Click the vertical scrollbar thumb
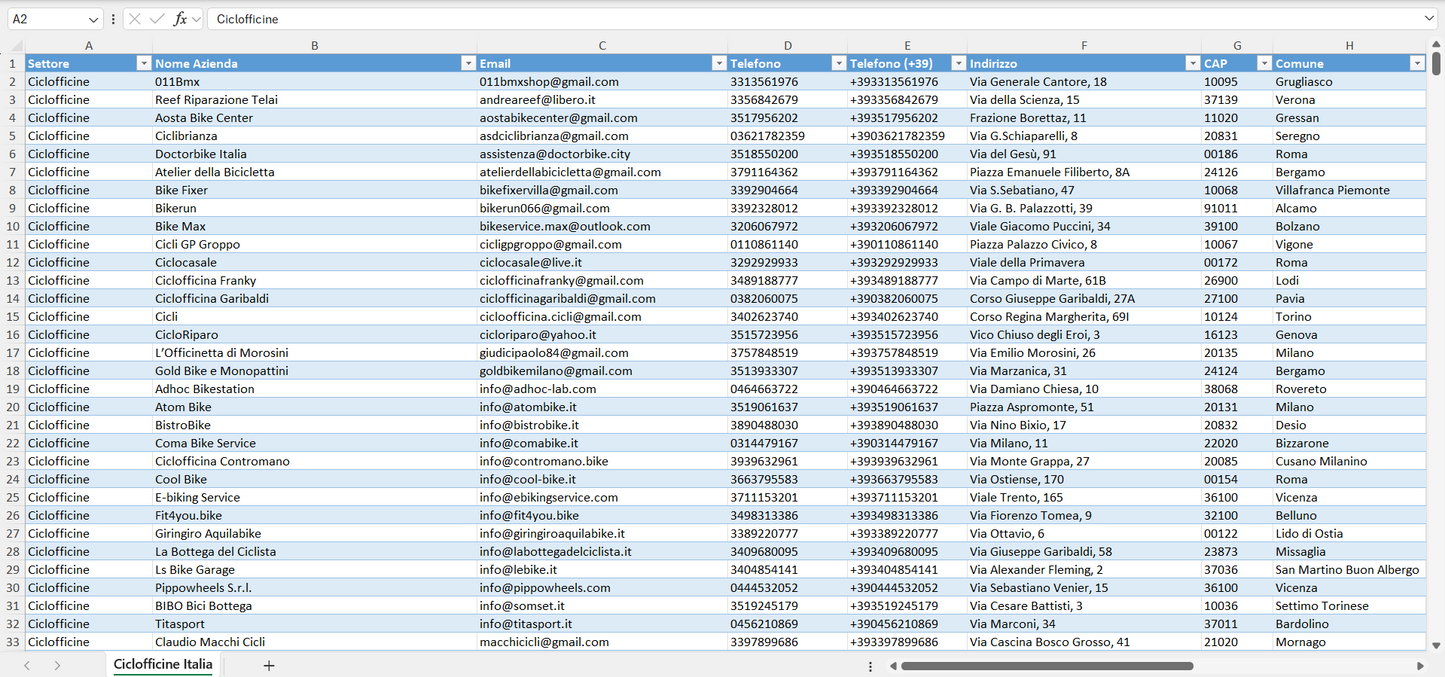This screenshot has width=1445, height=677. tap(1437, 64)
